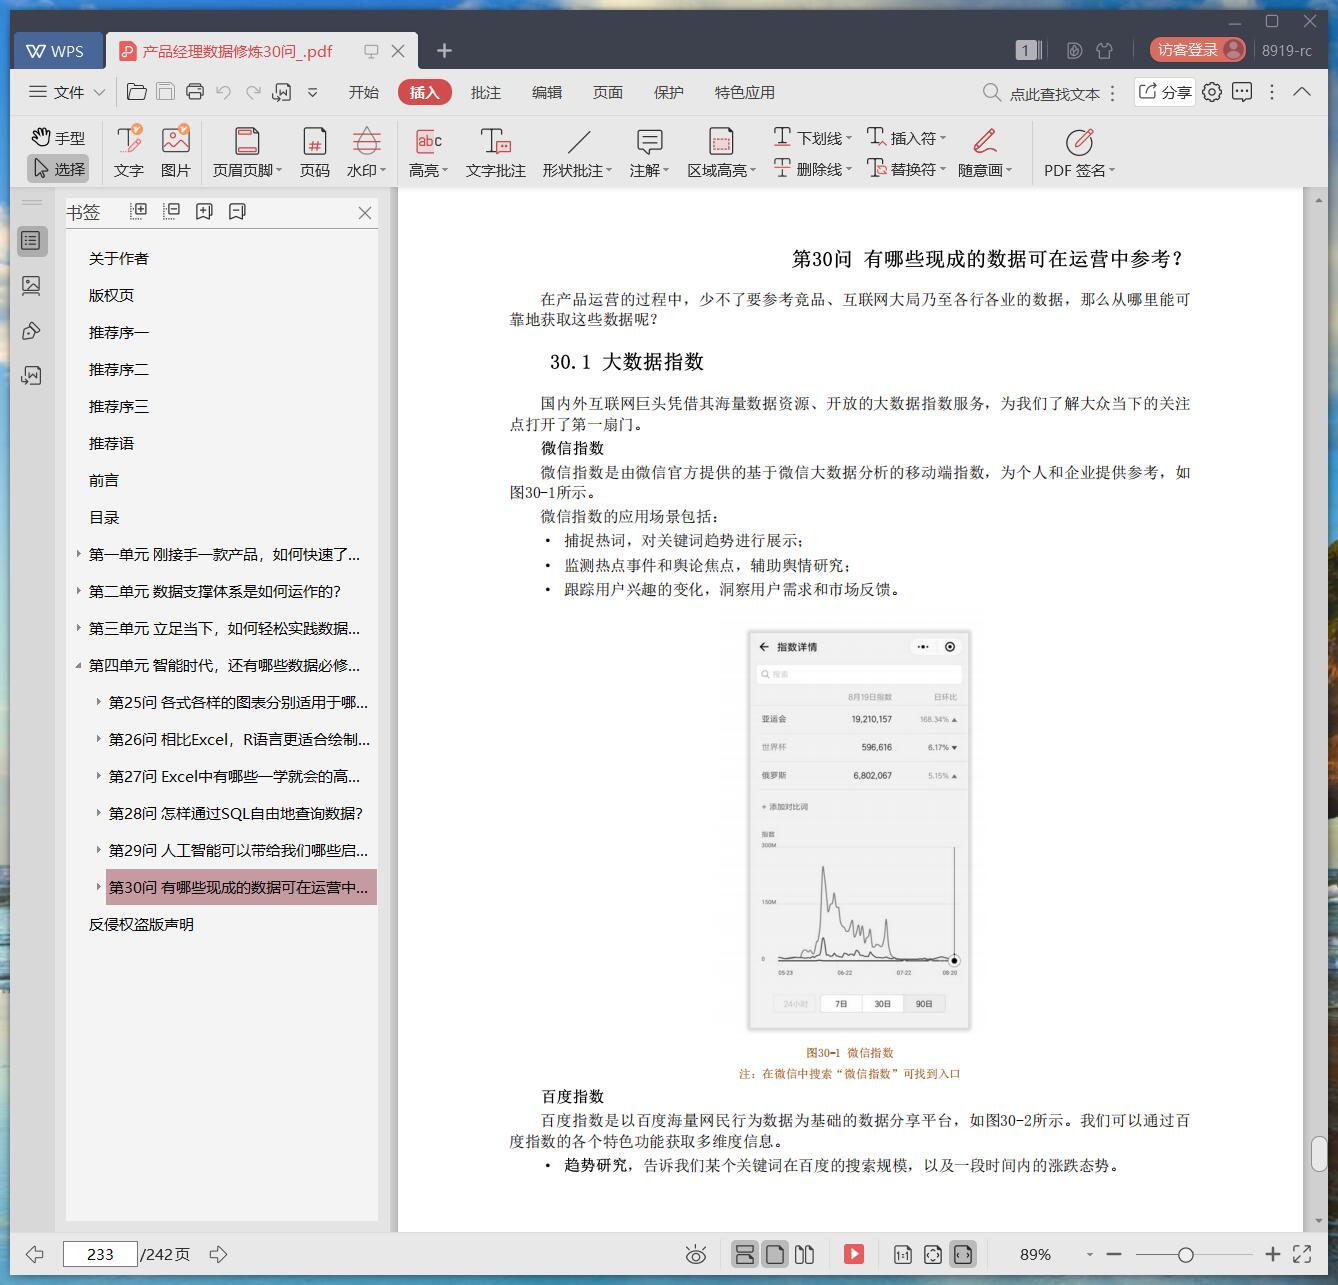1338x1285 pixels.
Task: Click the 分享 share button
Action: [1164, 92]
